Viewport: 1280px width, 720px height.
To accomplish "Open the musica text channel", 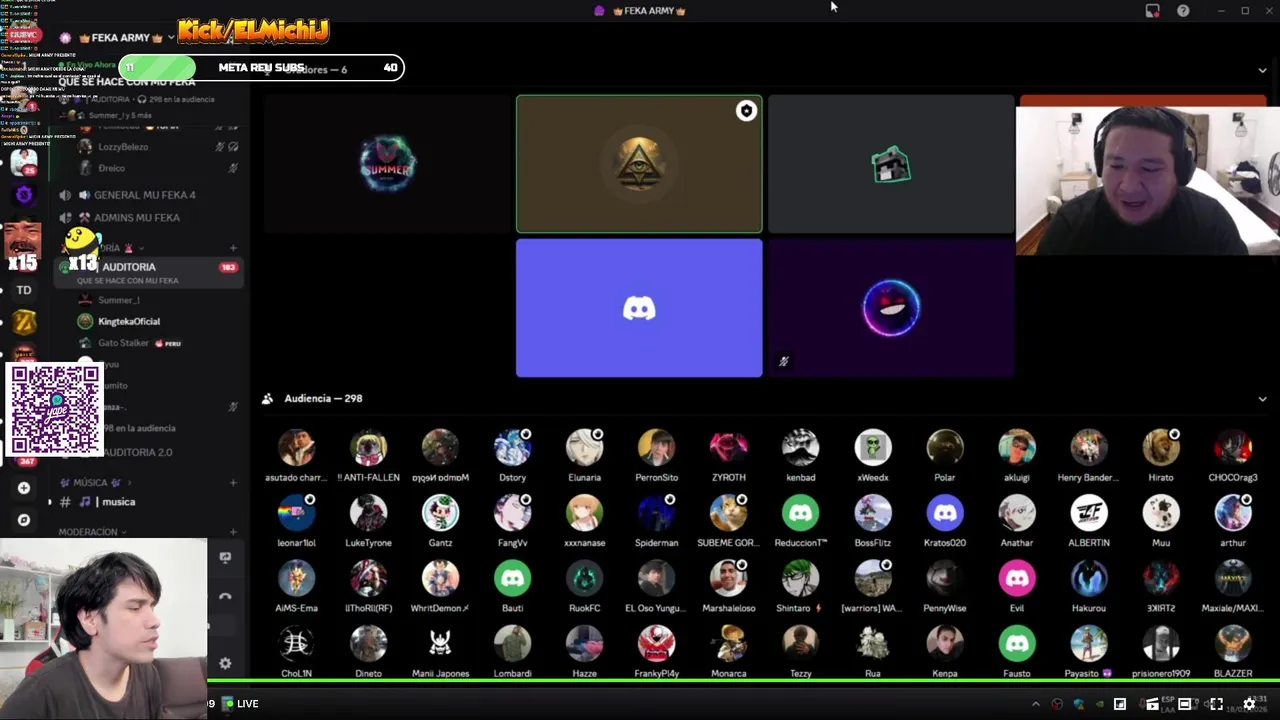I will click(x=118, y=502).
